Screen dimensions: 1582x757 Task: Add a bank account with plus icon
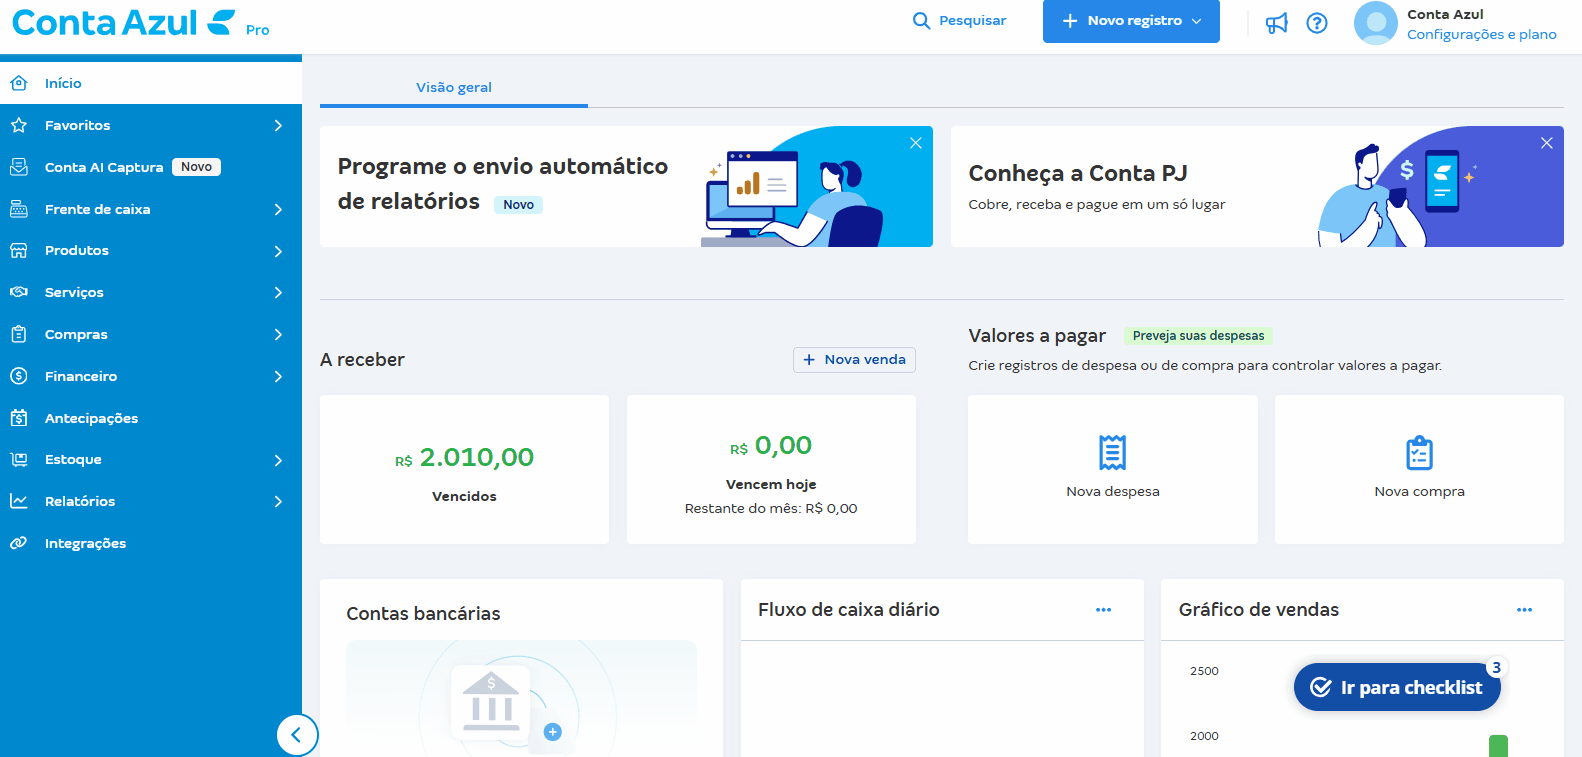pyautogui.click(x=552, y=732)
